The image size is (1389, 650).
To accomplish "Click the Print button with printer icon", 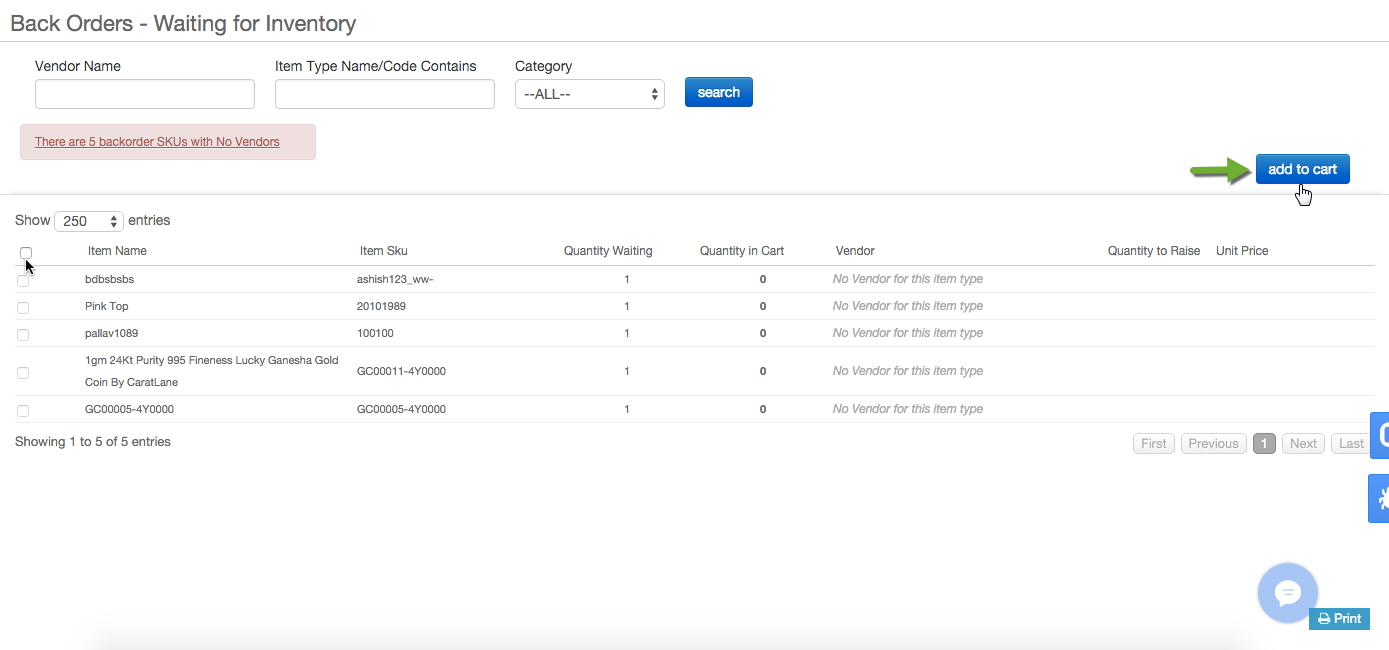I will [x=1339, y=618].
